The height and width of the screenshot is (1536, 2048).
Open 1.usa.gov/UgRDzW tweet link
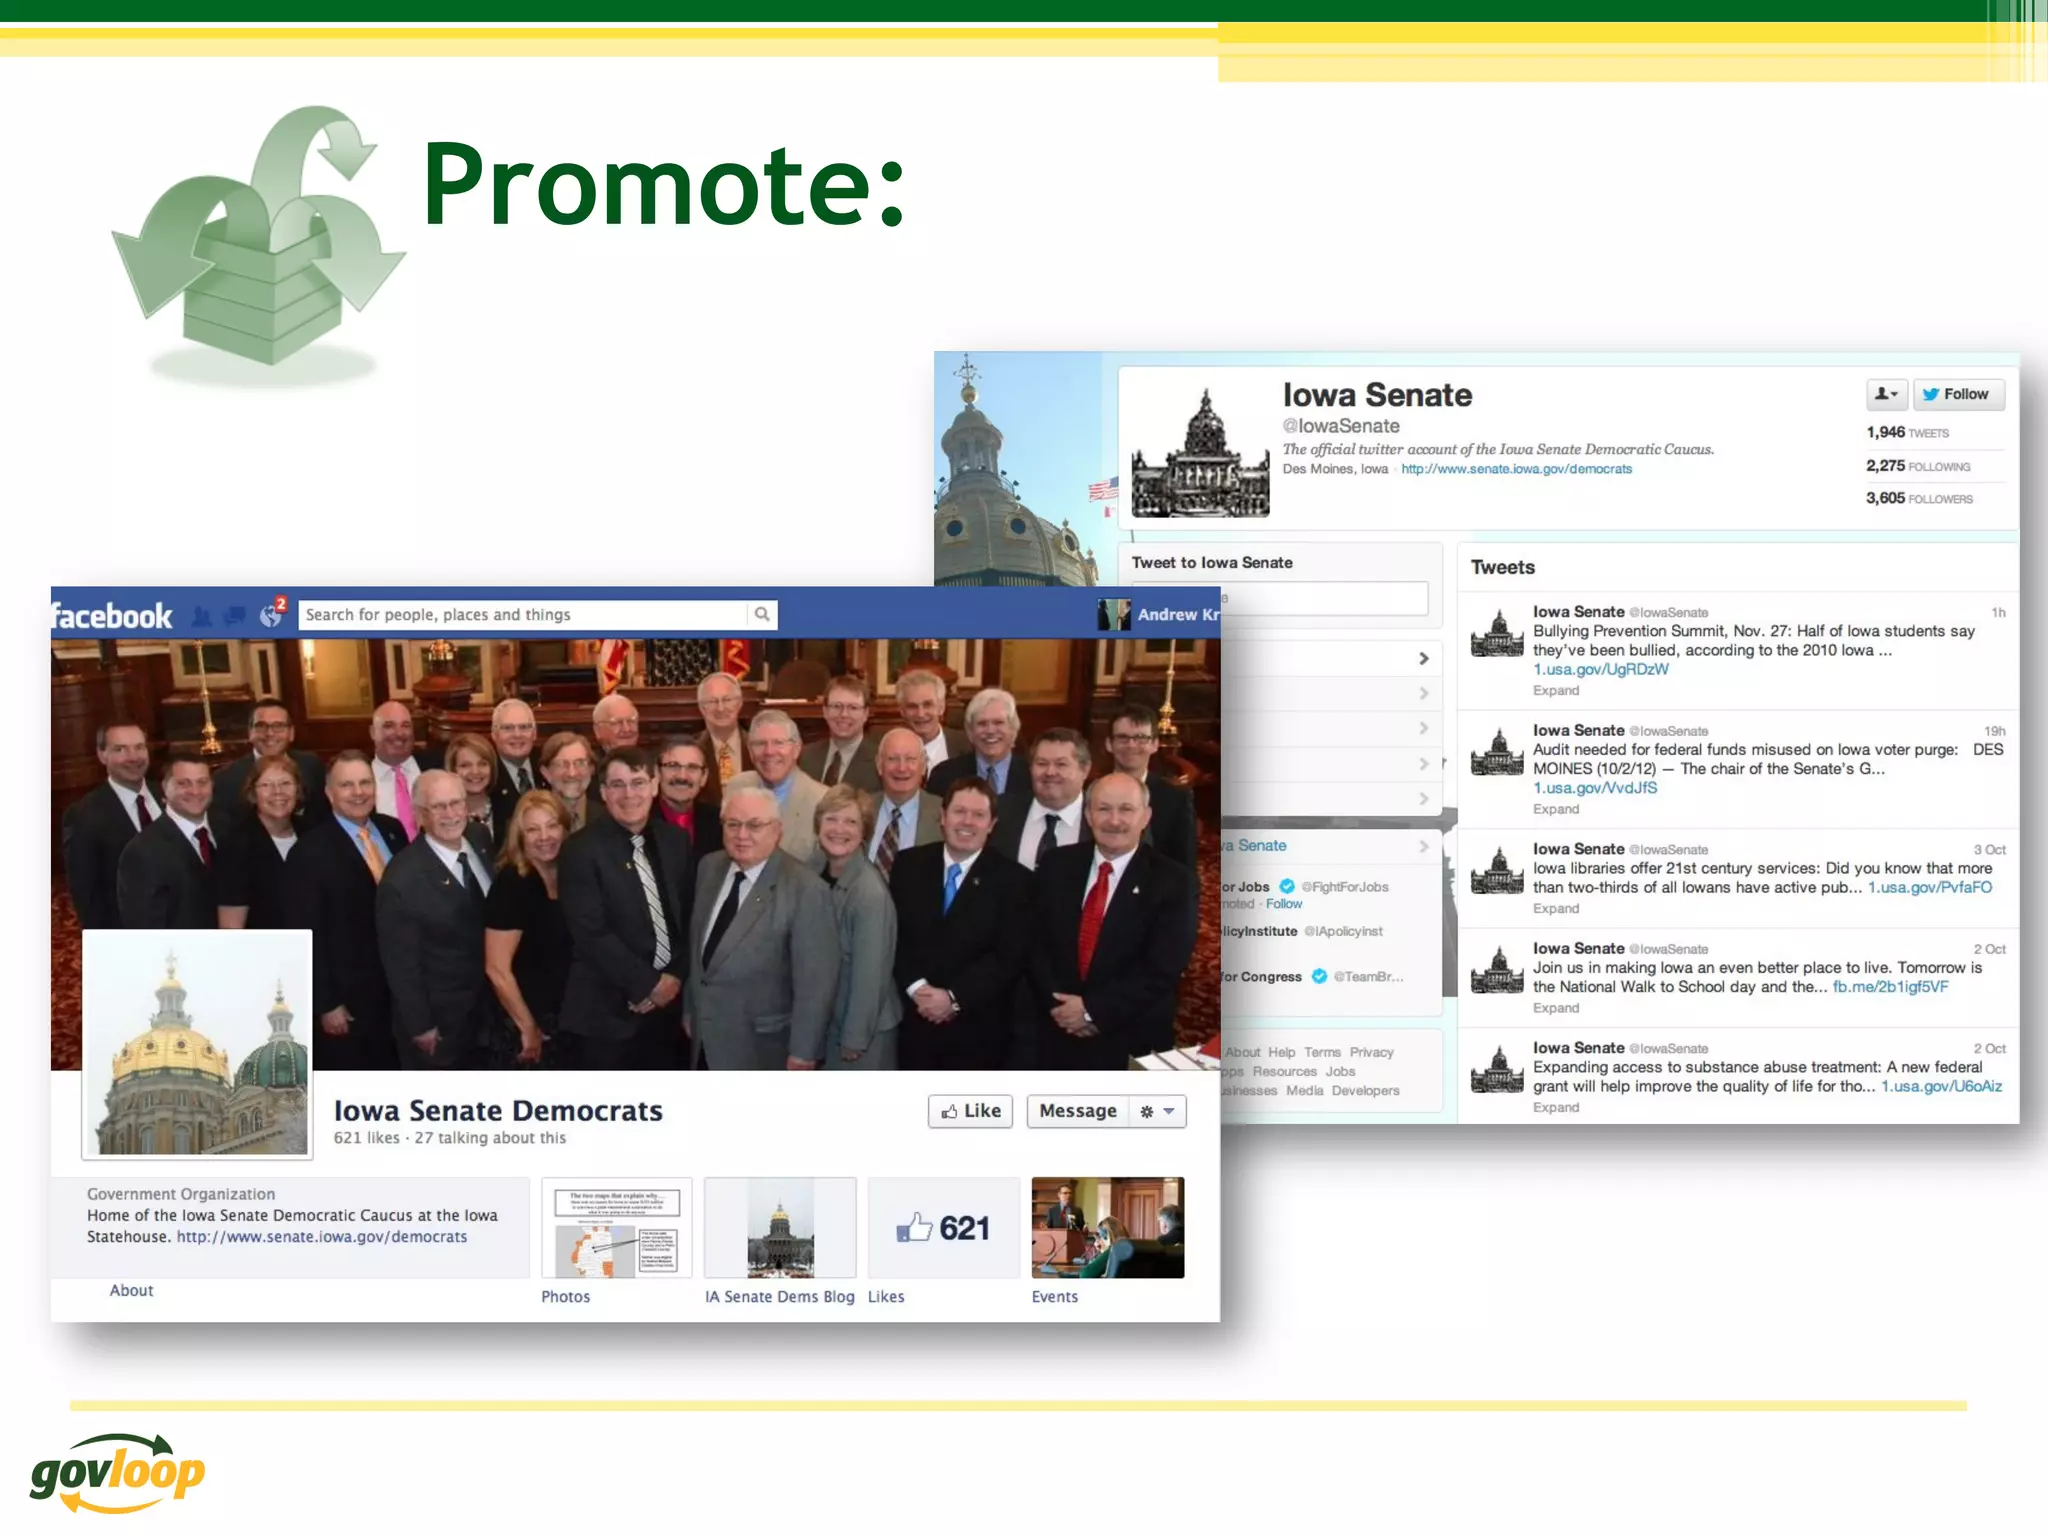coord(1601,669)
